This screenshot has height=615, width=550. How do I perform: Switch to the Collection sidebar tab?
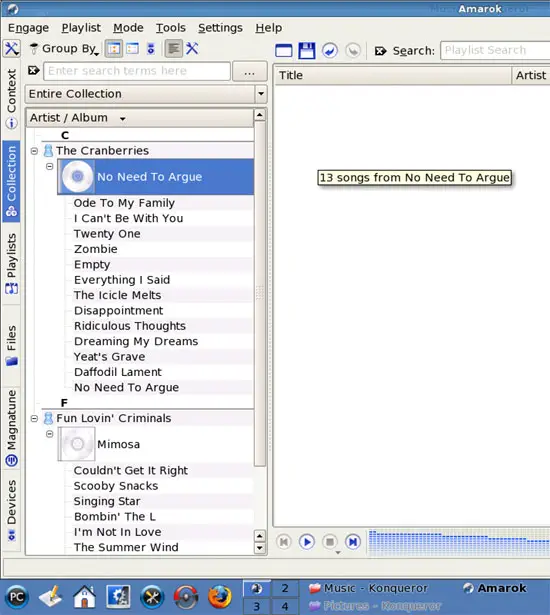pyautogui.click(x=11, y=181)
